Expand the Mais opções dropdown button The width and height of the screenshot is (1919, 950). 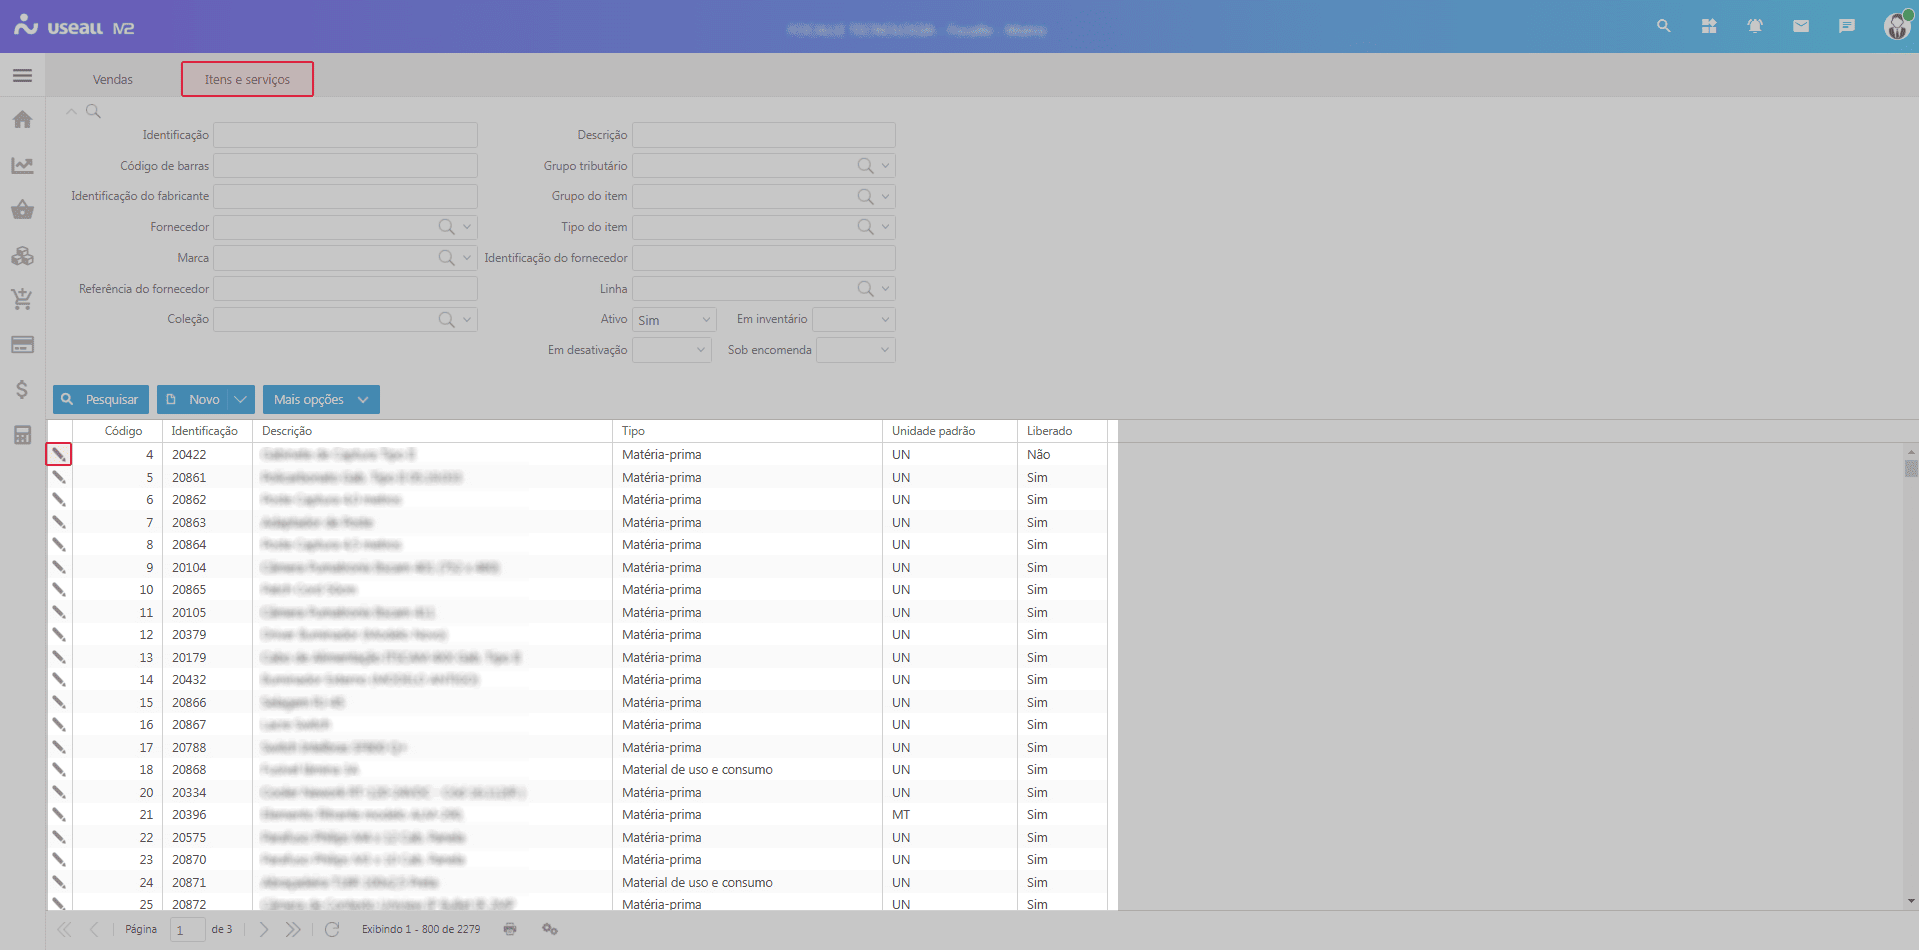[320, 399]
